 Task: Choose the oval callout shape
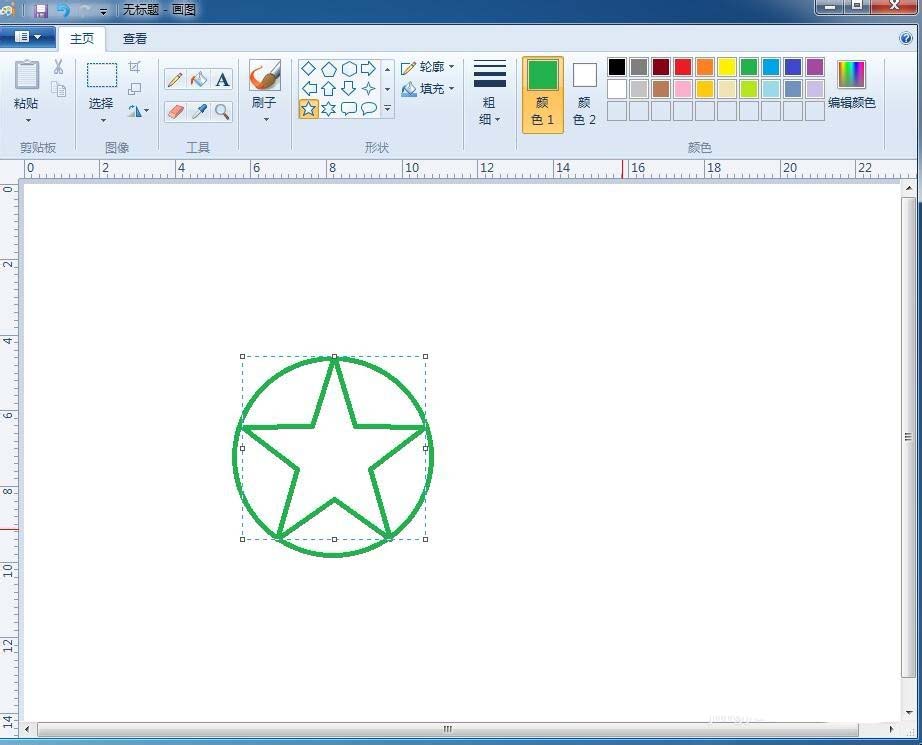369,109
